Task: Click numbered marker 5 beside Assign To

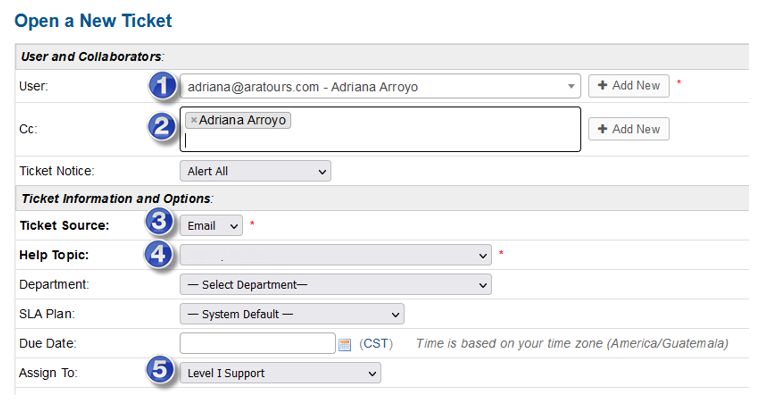Action: tap(162, 371)
